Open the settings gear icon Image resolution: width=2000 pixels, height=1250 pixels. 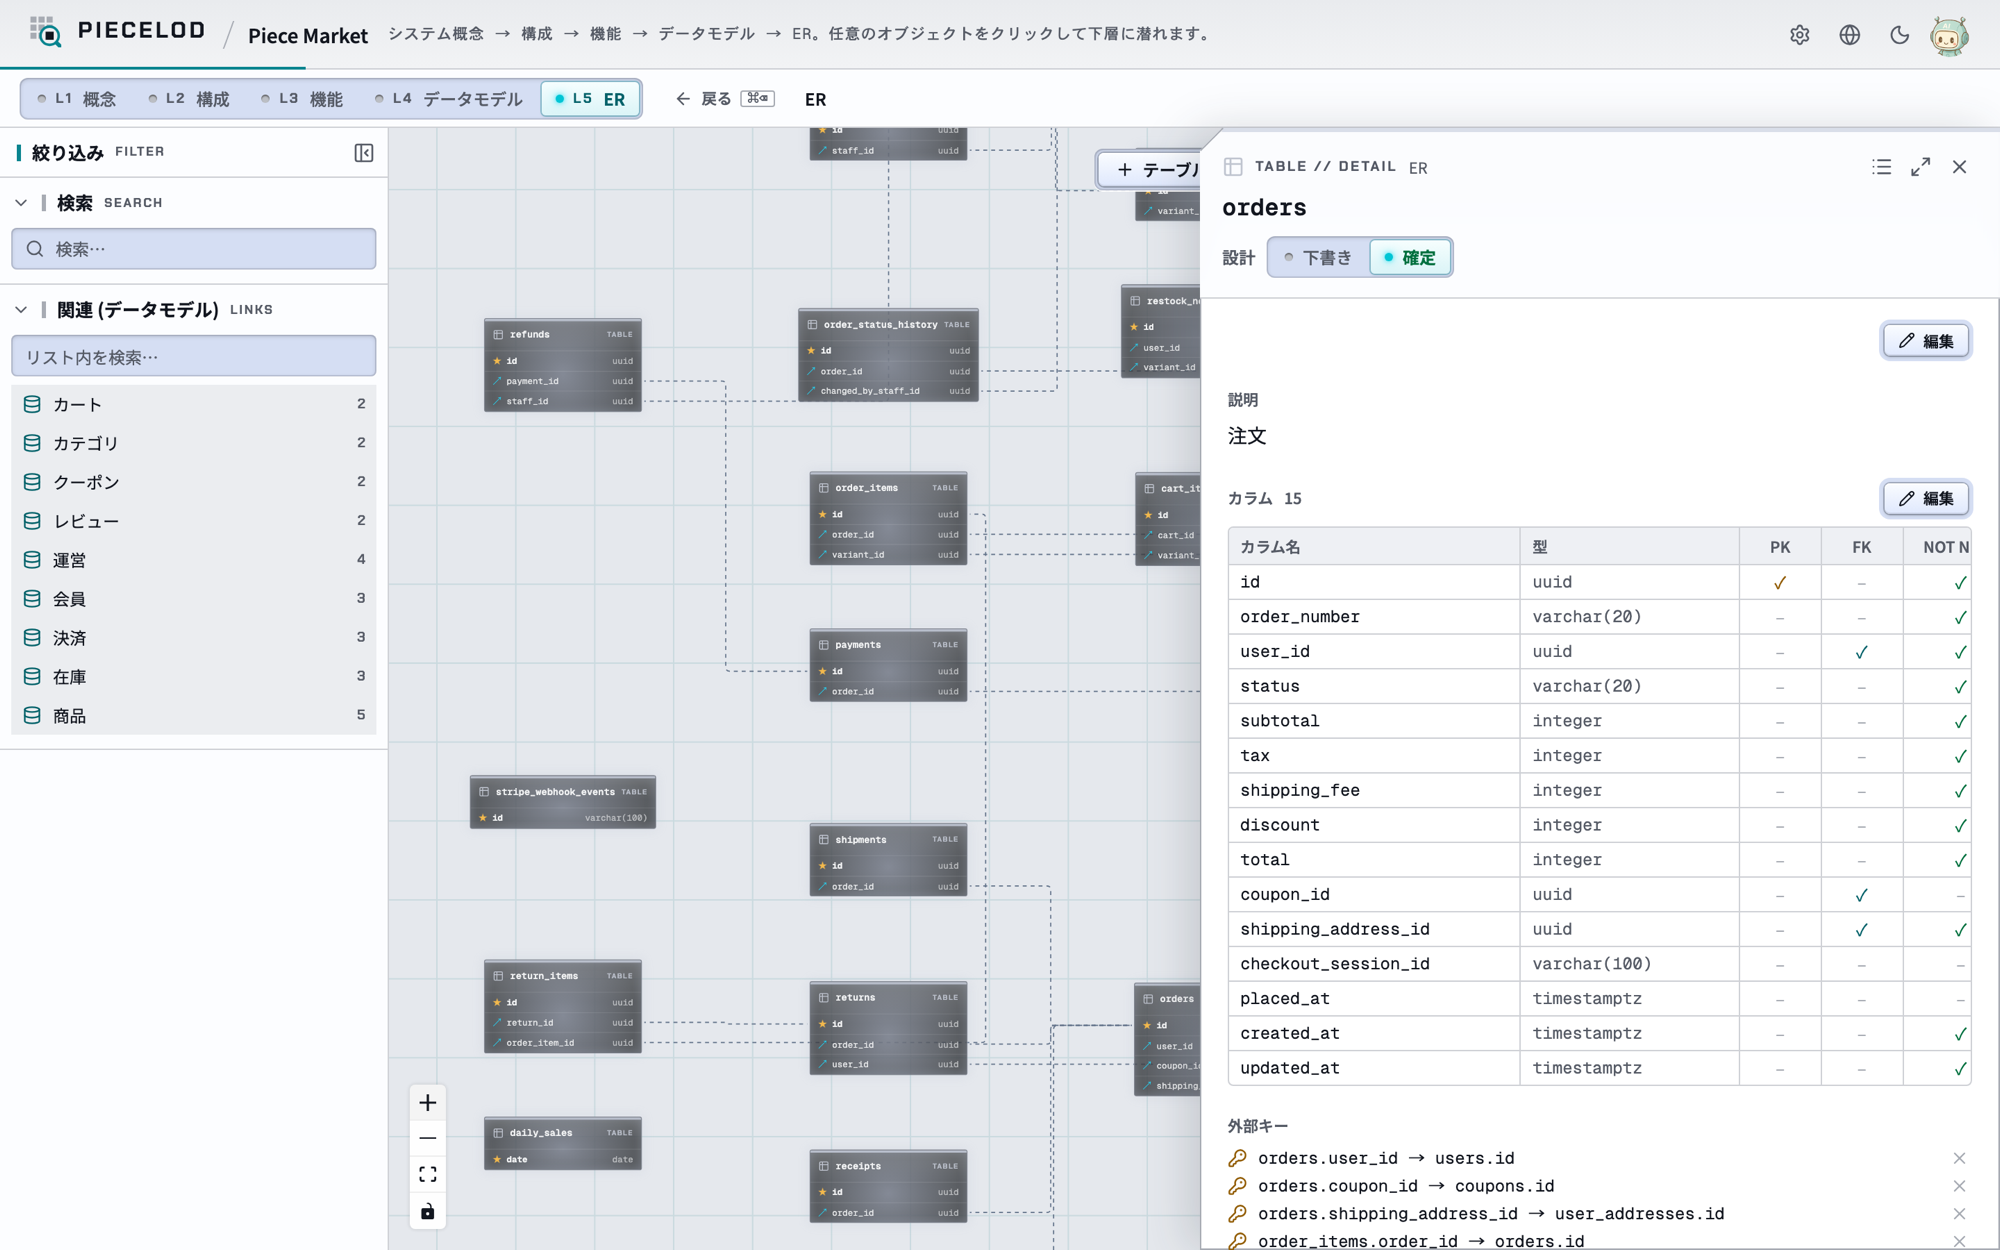click(x=1799, y=35)
